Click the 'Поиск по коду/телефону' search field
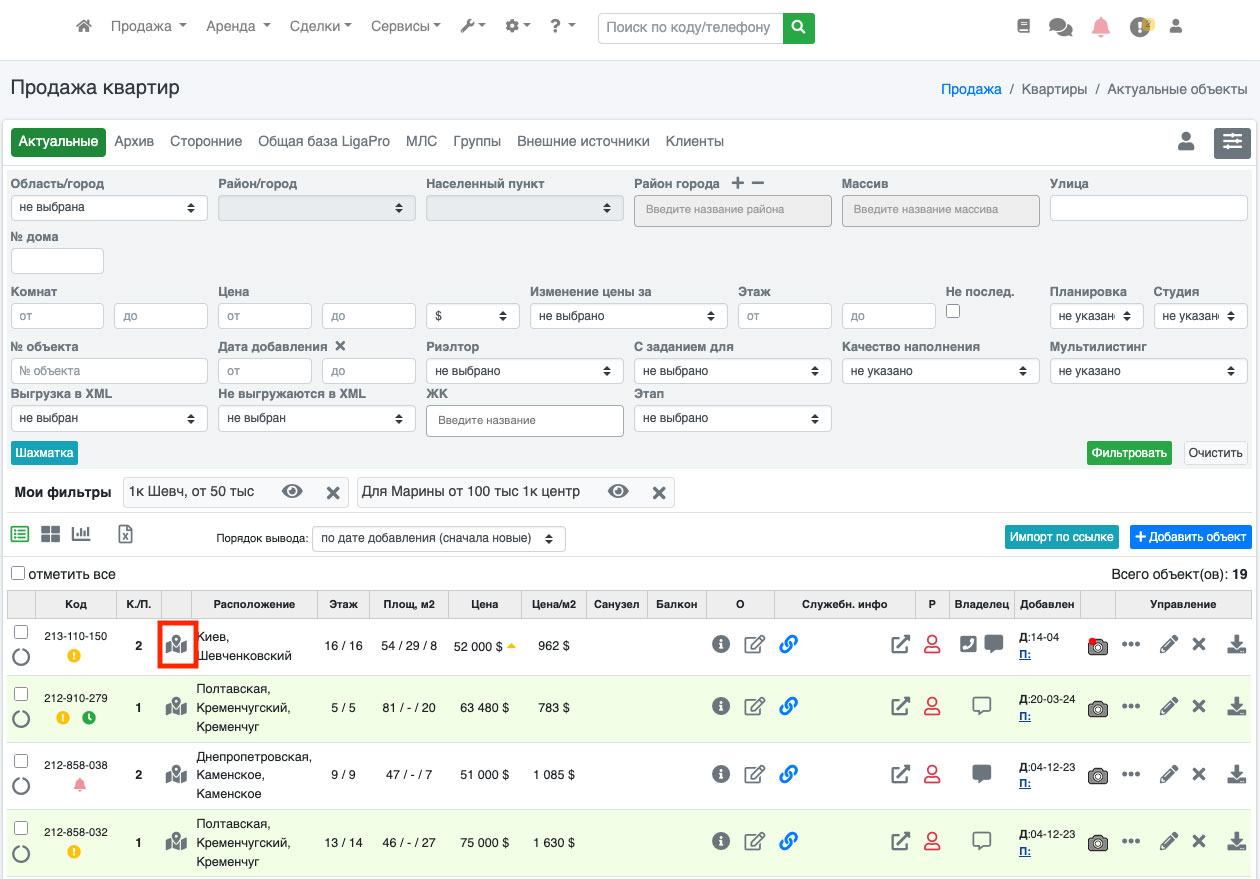 [690, 28]
